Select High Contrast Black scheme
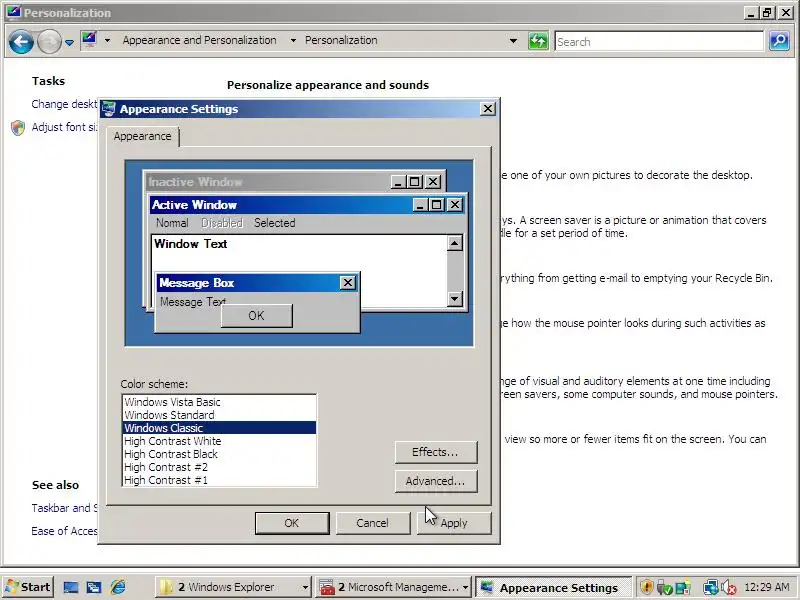800x600 pixels. click(219, 454)
